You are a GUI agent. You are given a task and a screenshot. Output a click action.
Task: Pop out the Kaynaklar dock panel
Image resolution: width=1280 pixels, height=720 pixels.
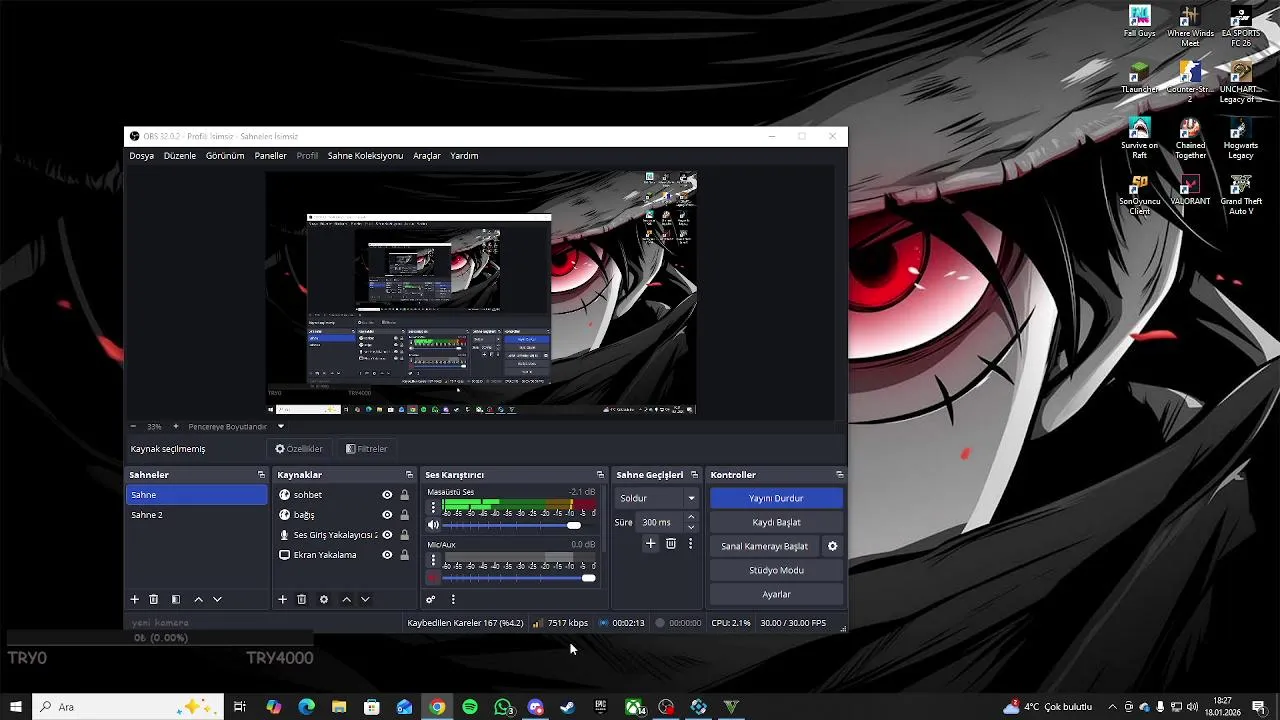[409, 475]
